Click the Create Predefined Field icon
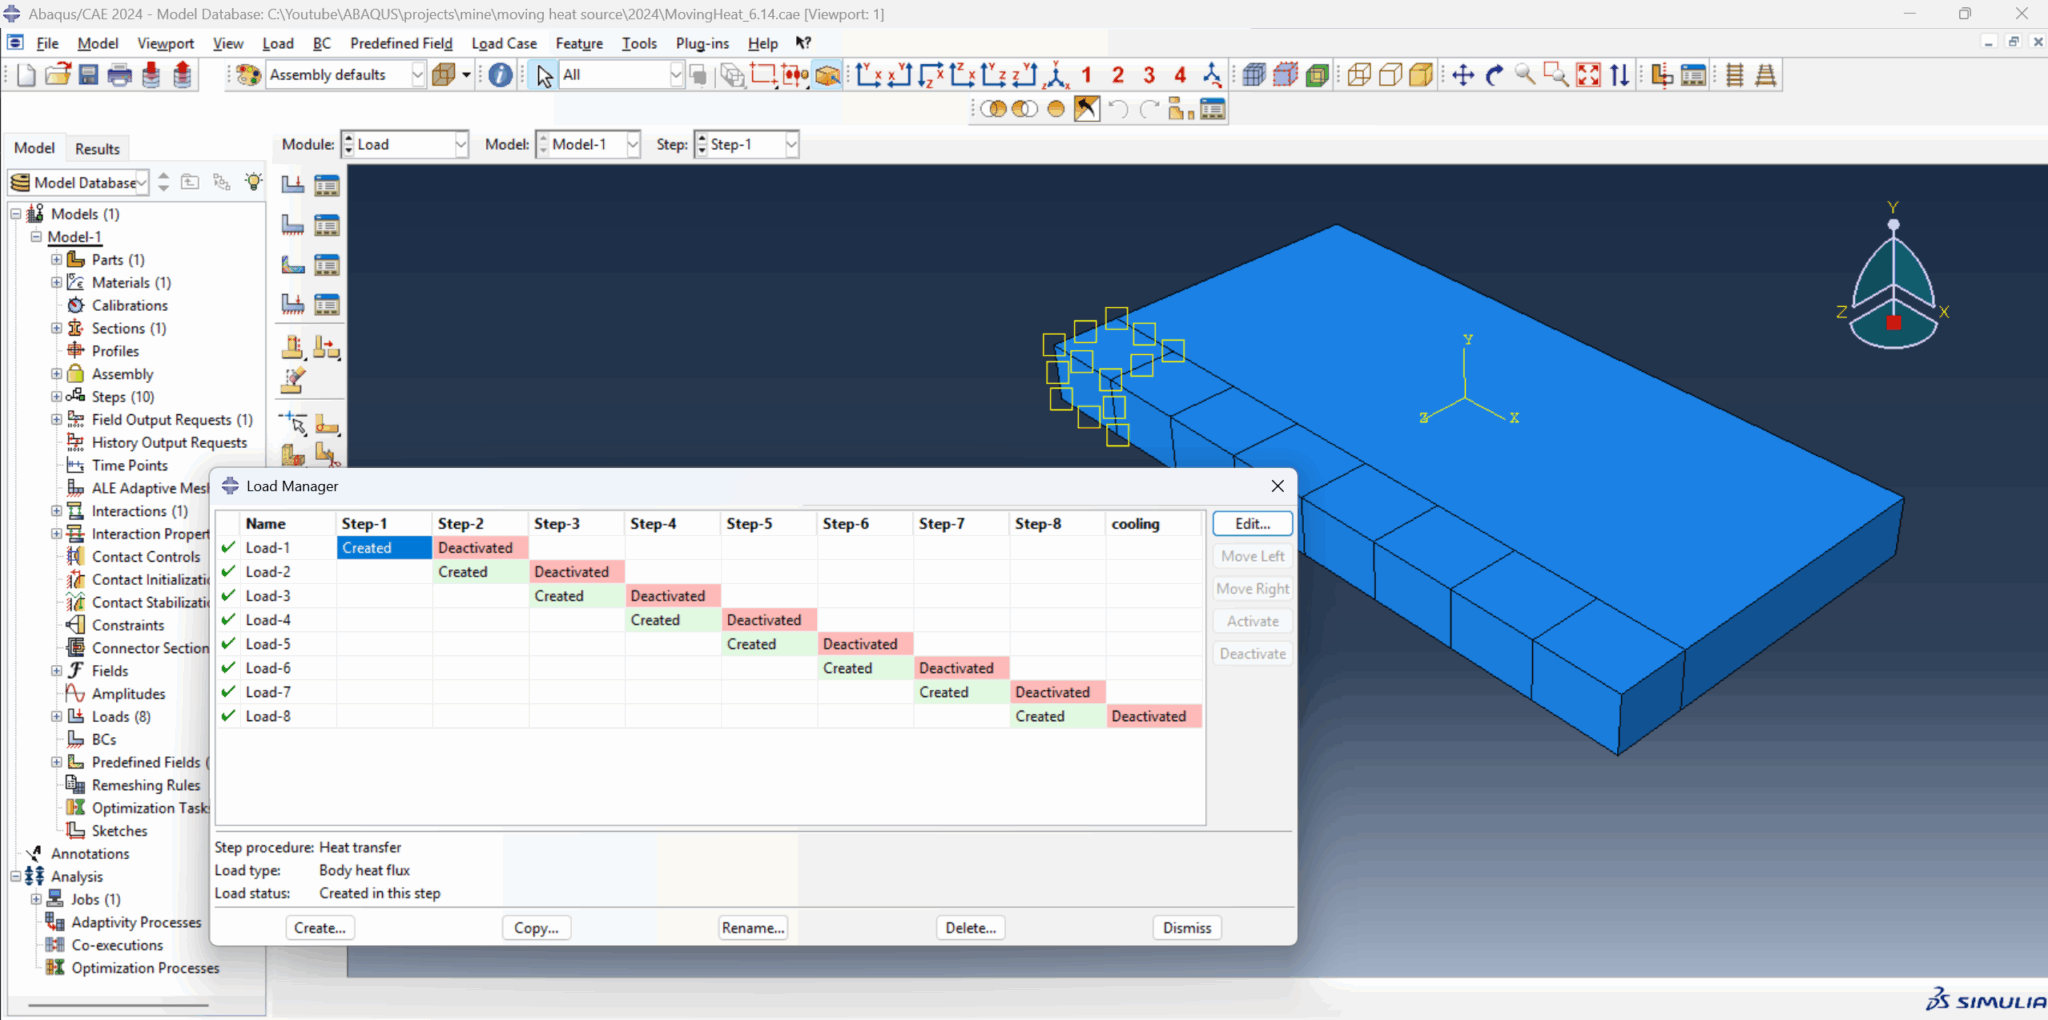2048x1020 pixels. click(292, 265)
